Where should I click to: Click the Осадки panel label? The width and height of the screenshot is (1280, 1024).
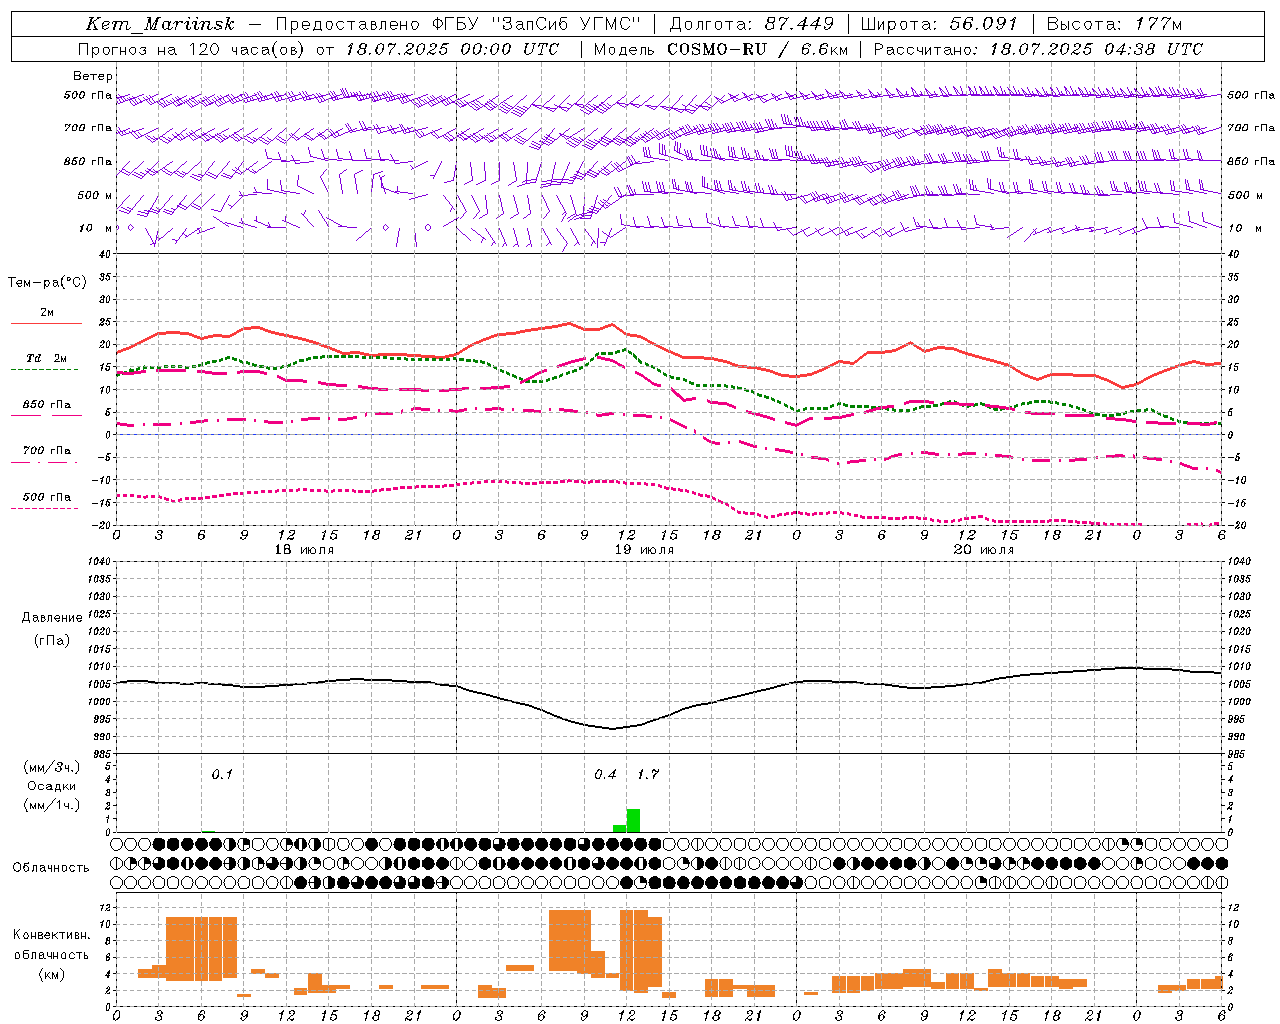(52, 786)
